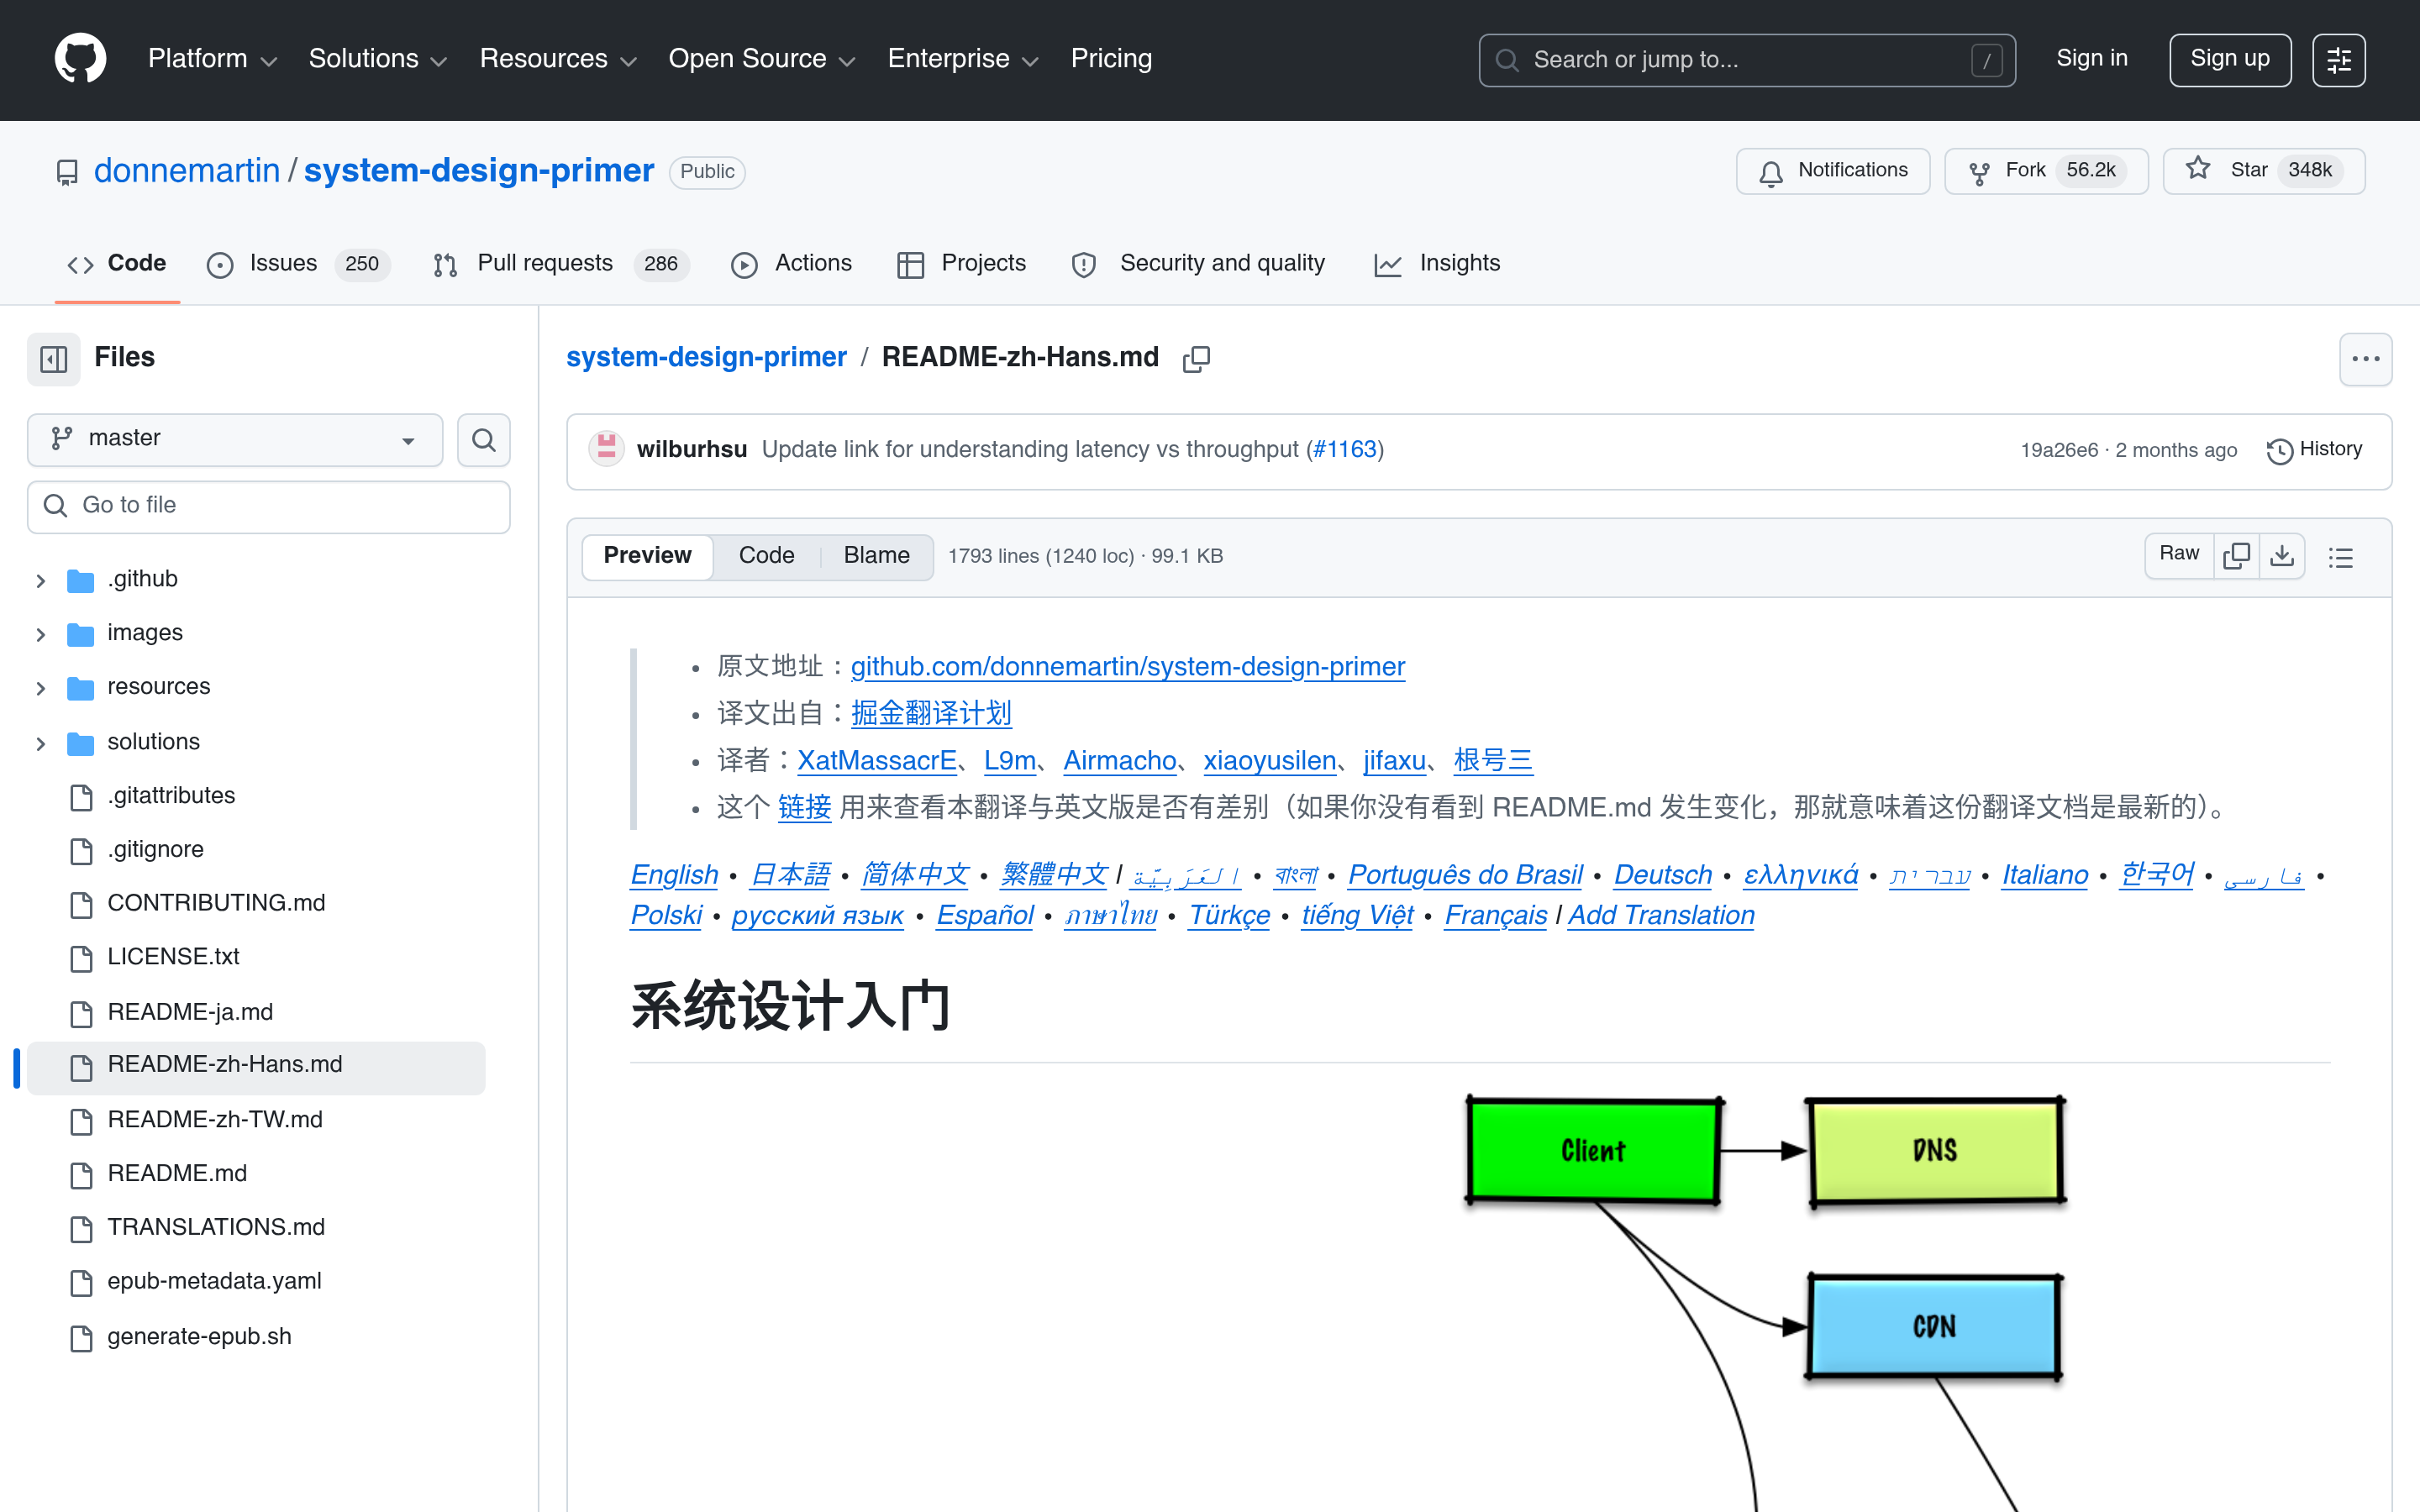Open the master branch dropdown
2420x1512 pixels.
coord(235,439)
